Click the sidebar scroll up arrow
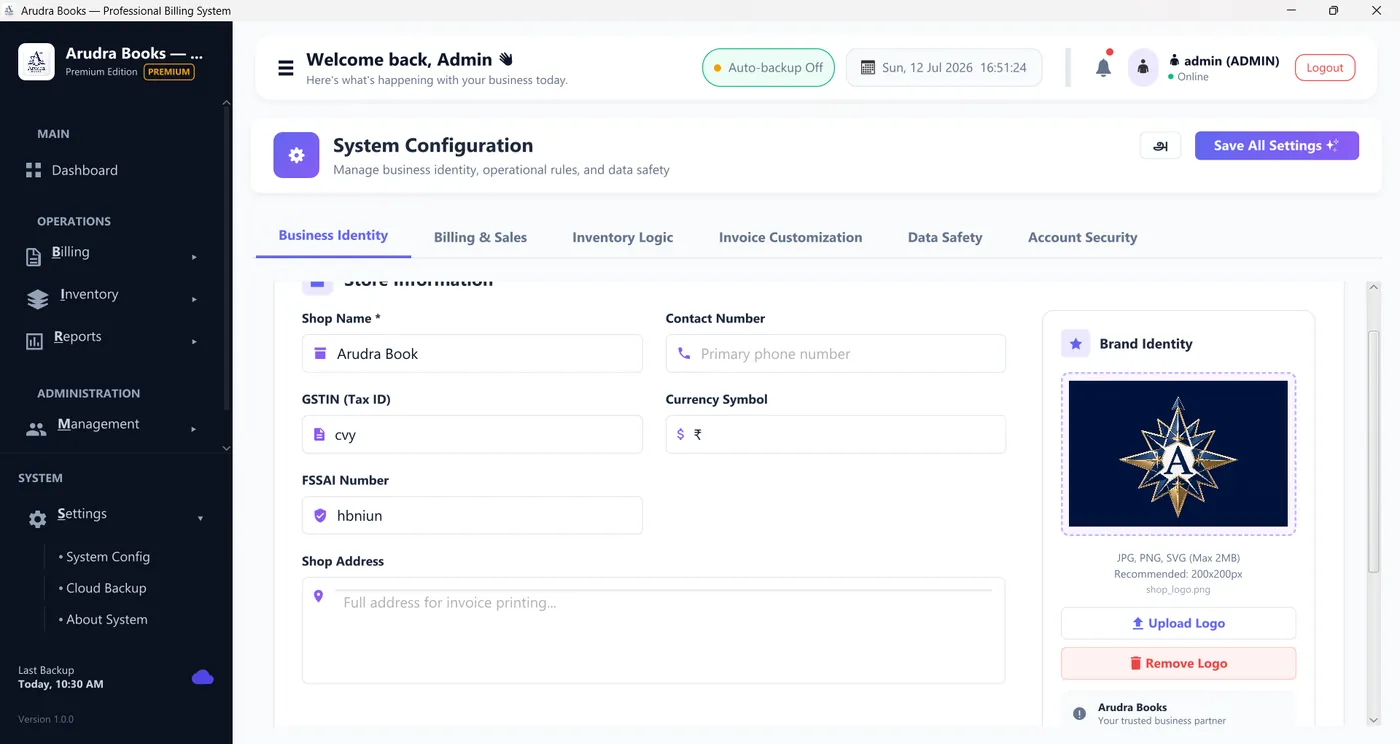 (226, 103)
